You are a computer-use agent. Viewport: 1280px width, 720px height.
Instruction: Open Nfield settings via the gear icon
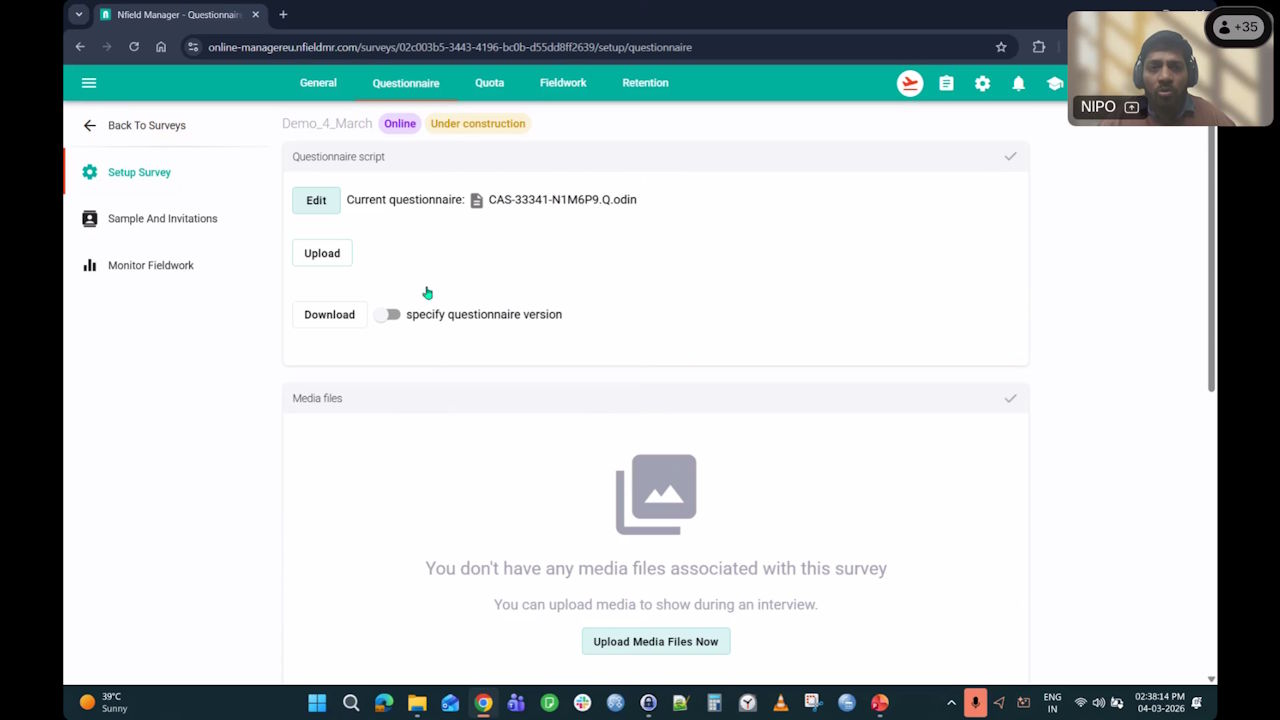(x=982, y=83)
